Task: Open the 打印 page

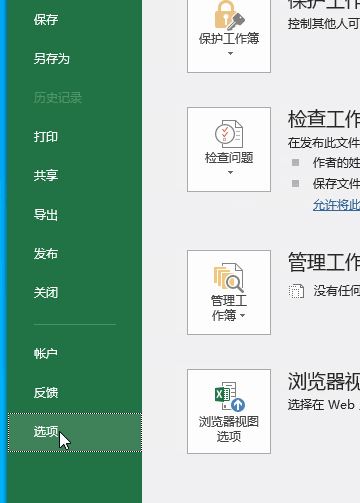Action: [x=46, y=137]
